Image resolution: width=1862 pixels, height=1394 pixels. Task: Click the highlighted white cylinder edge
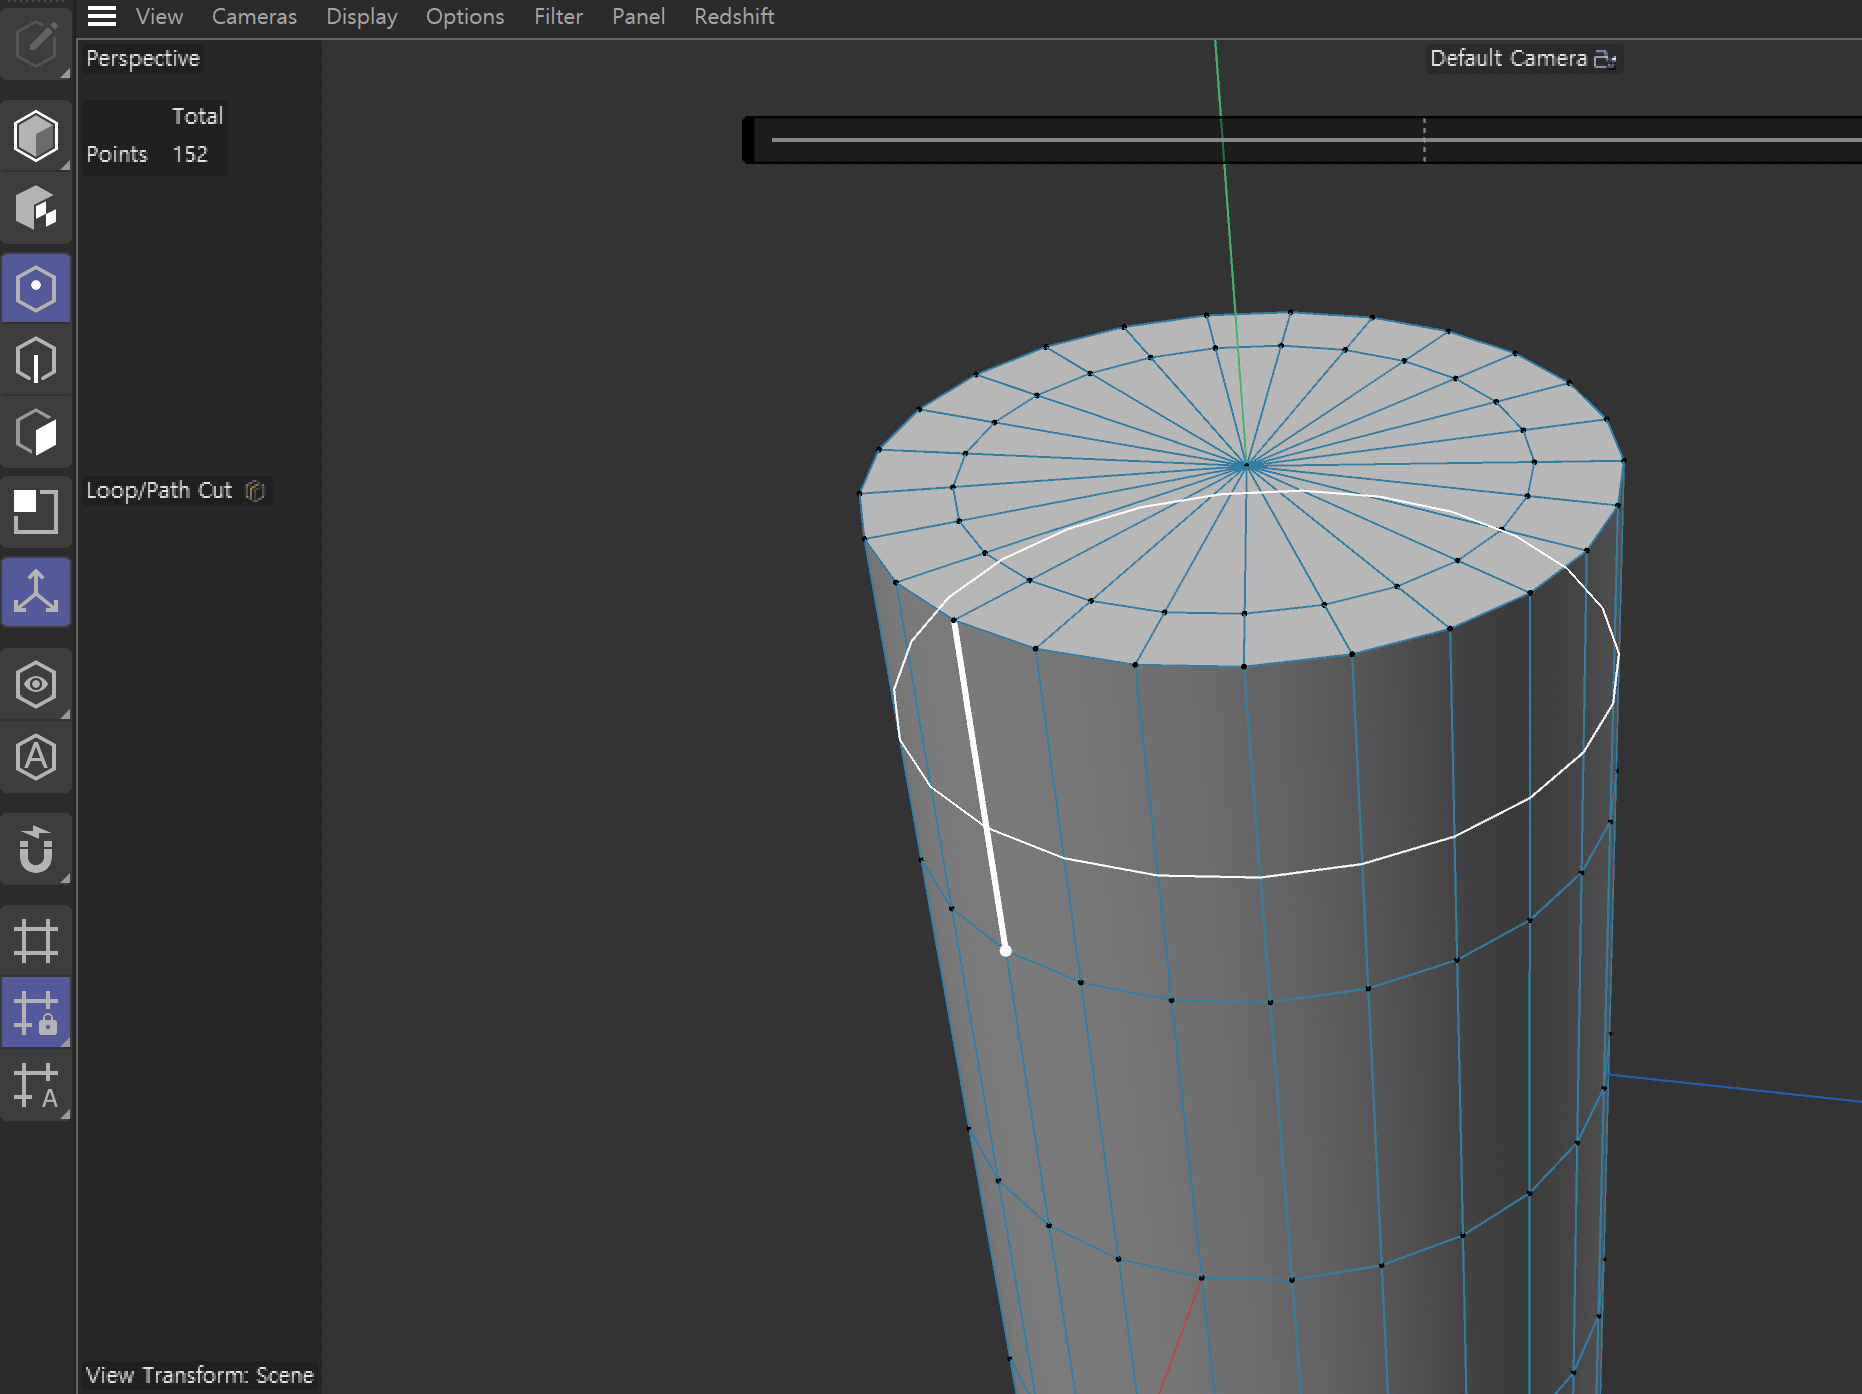click(x=980, y=786)
